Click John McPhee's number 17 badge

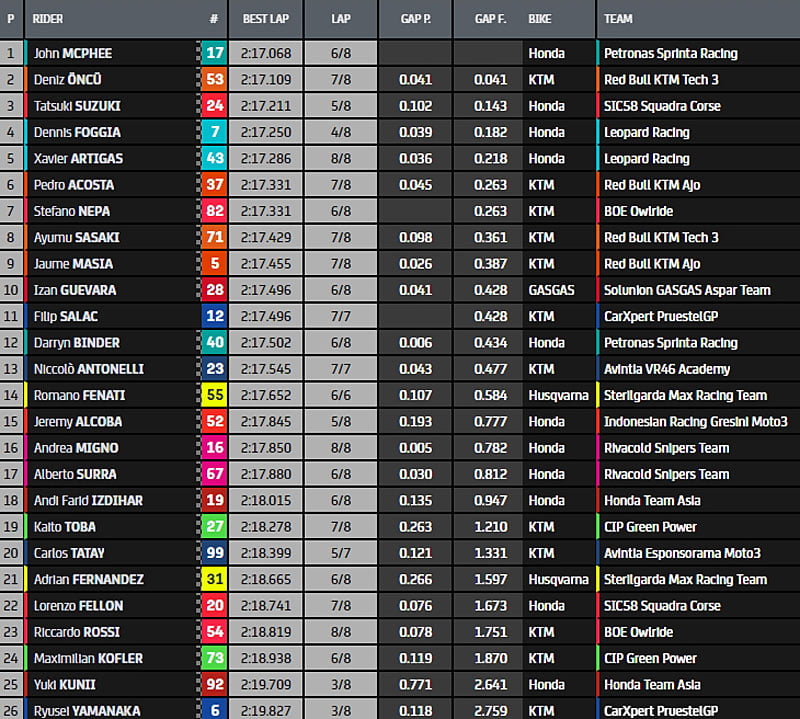tap(214, 53)
